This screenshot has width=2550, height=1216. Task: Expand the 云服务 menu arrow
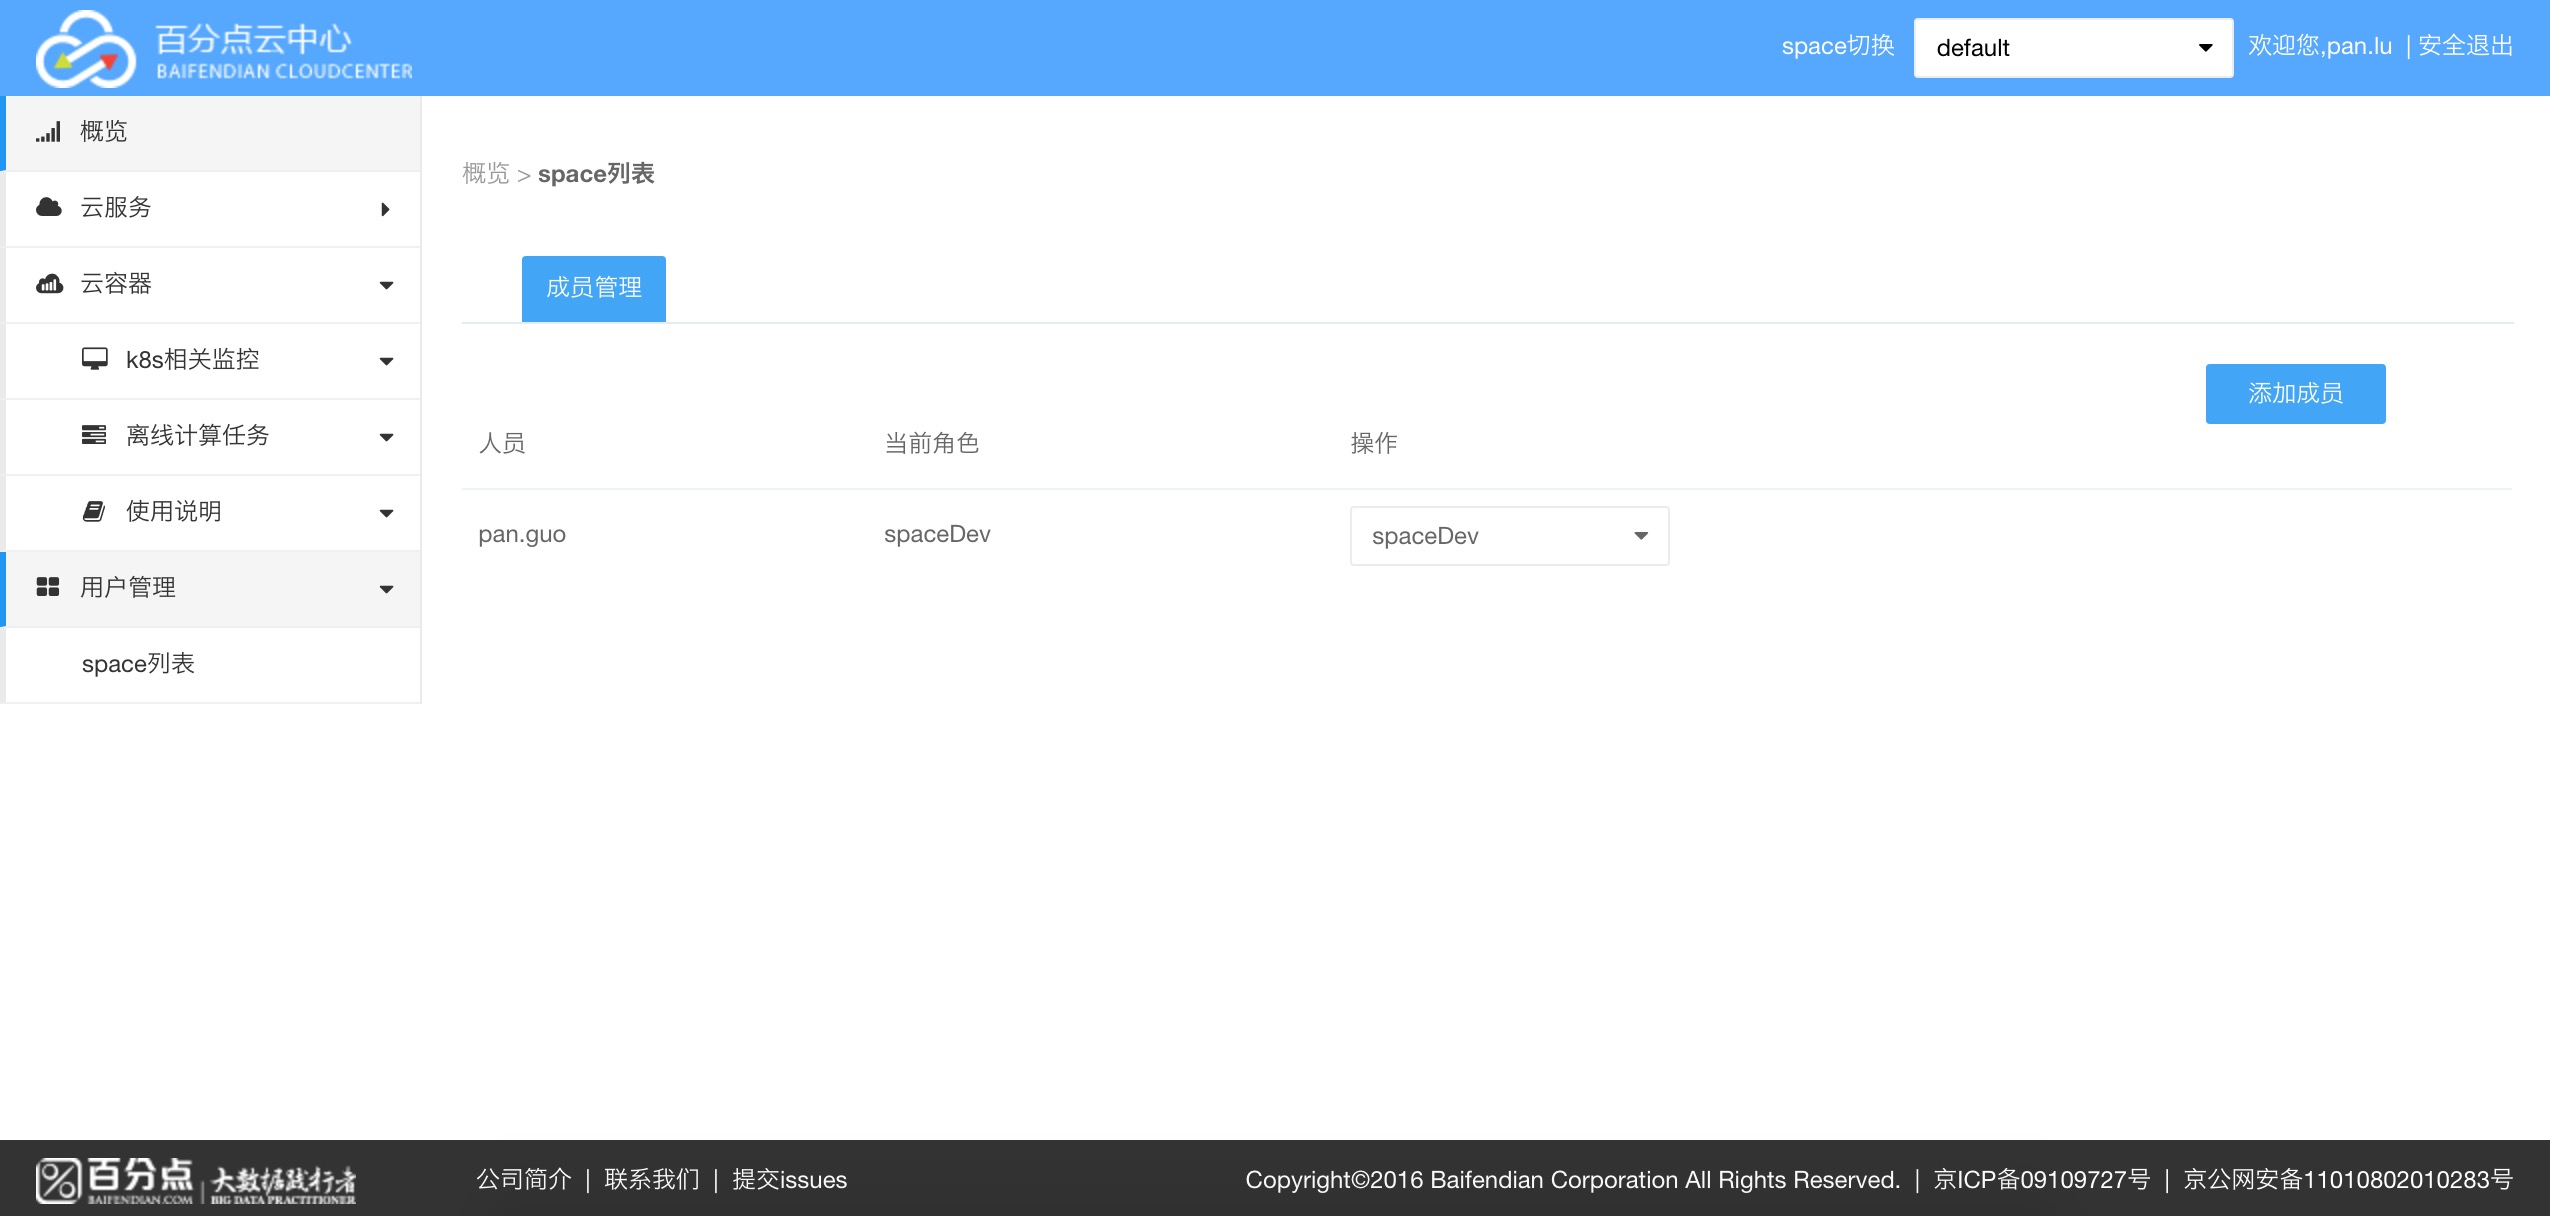click(x=385, y=208)
